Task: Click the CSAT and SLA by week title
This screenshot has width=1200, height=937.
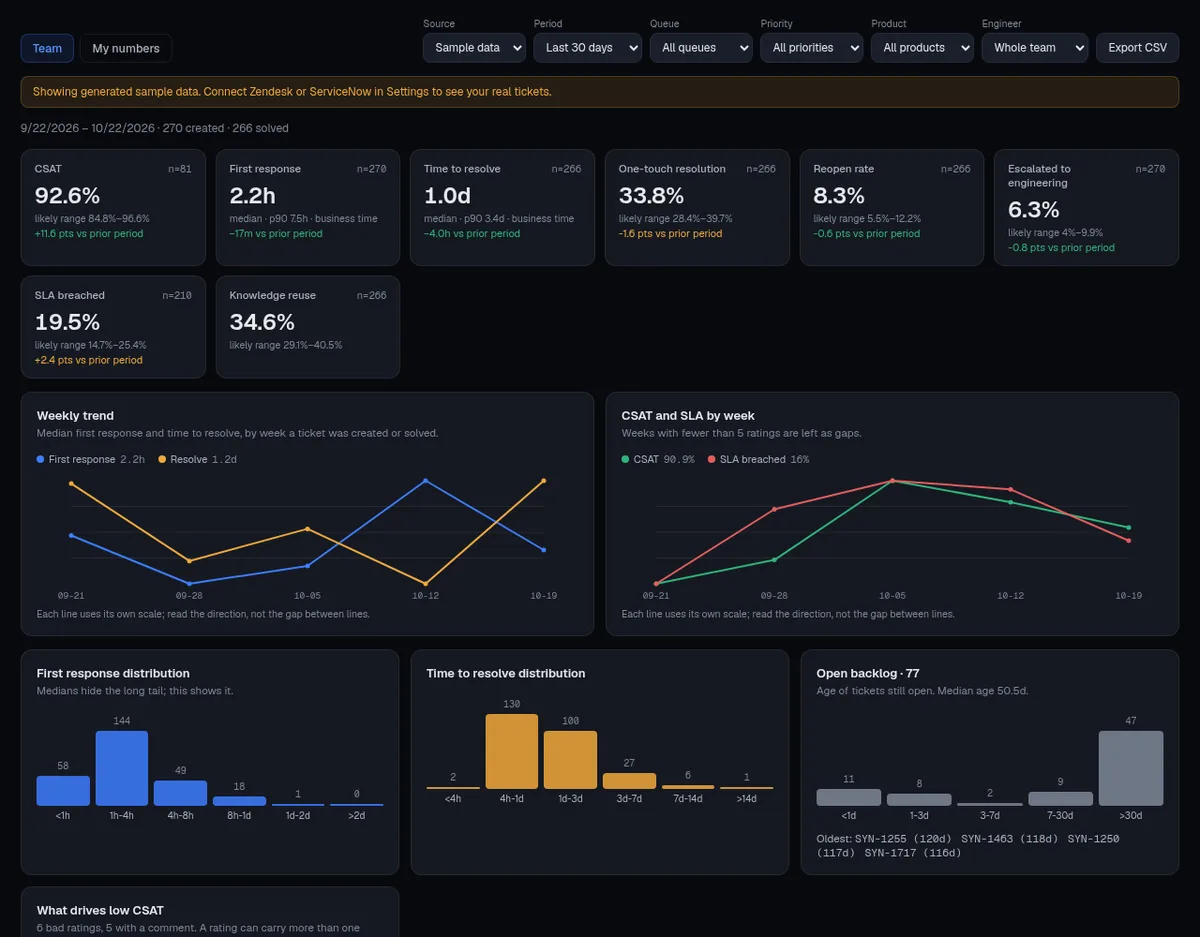Action: [688, 416]
